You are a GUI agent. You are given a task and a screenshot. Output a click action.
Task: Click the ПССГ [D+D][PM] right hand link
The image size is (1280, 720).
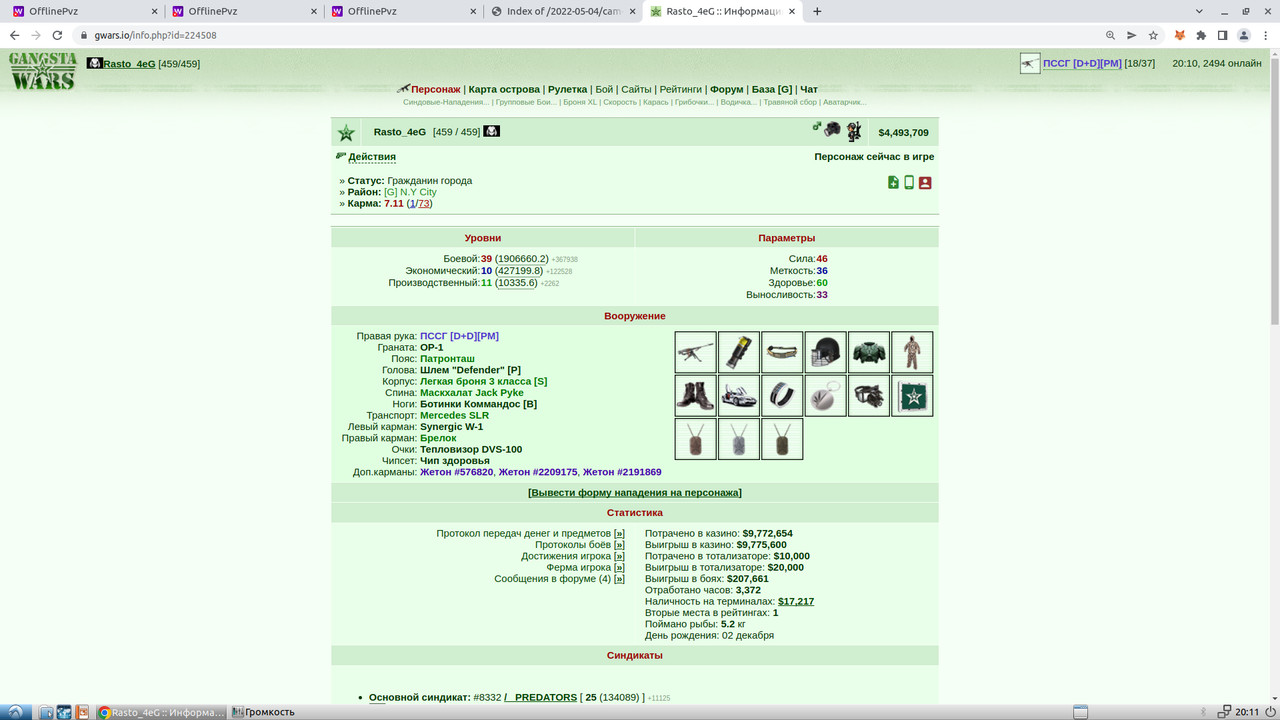[459, 336]
